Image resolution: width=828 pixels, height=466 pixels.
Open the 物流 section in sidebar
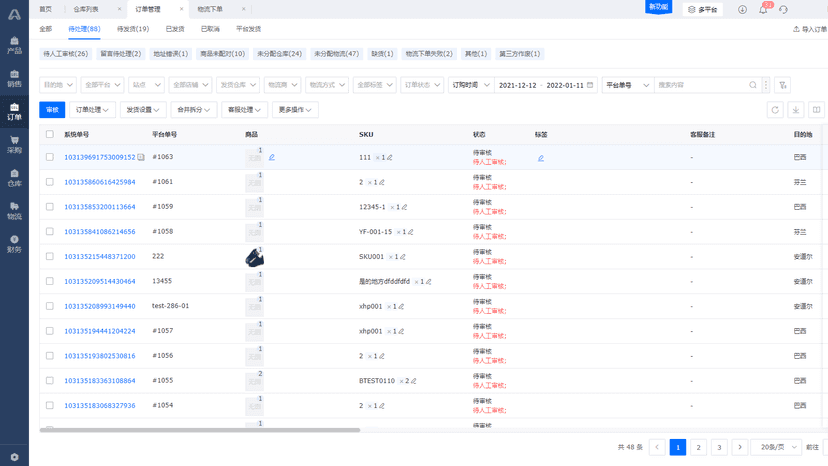tap(14, 211)
